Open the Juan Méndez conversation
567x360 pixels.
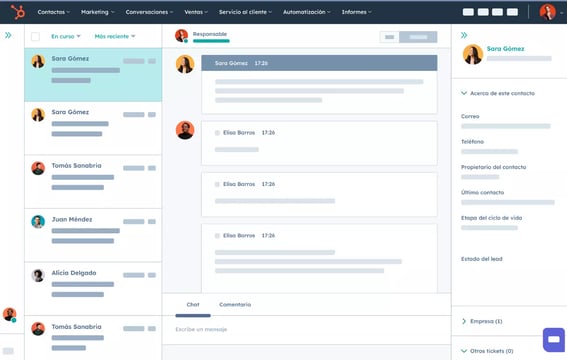click(x=93, y=235)
